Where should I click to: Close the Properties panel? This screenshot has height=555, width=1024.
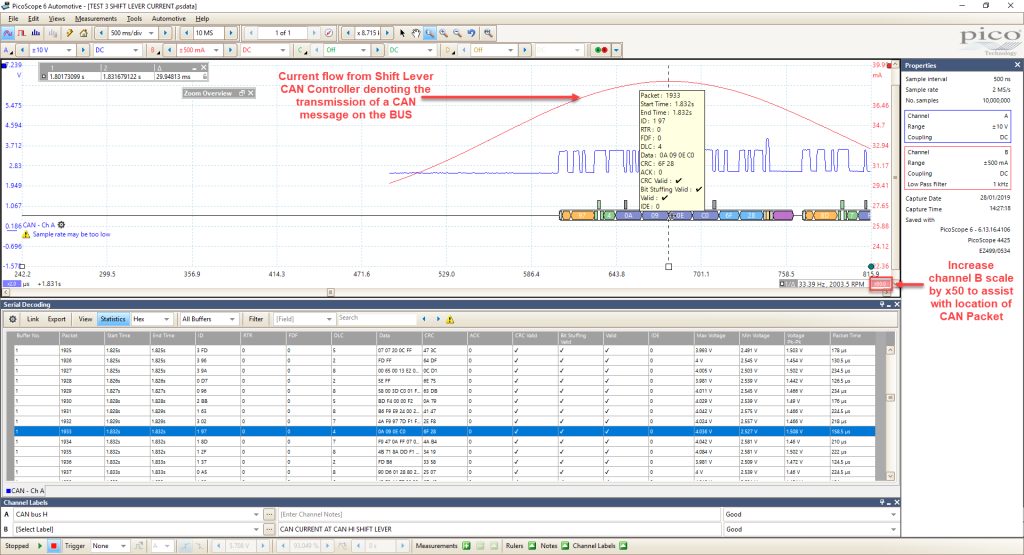[1017, 65]
